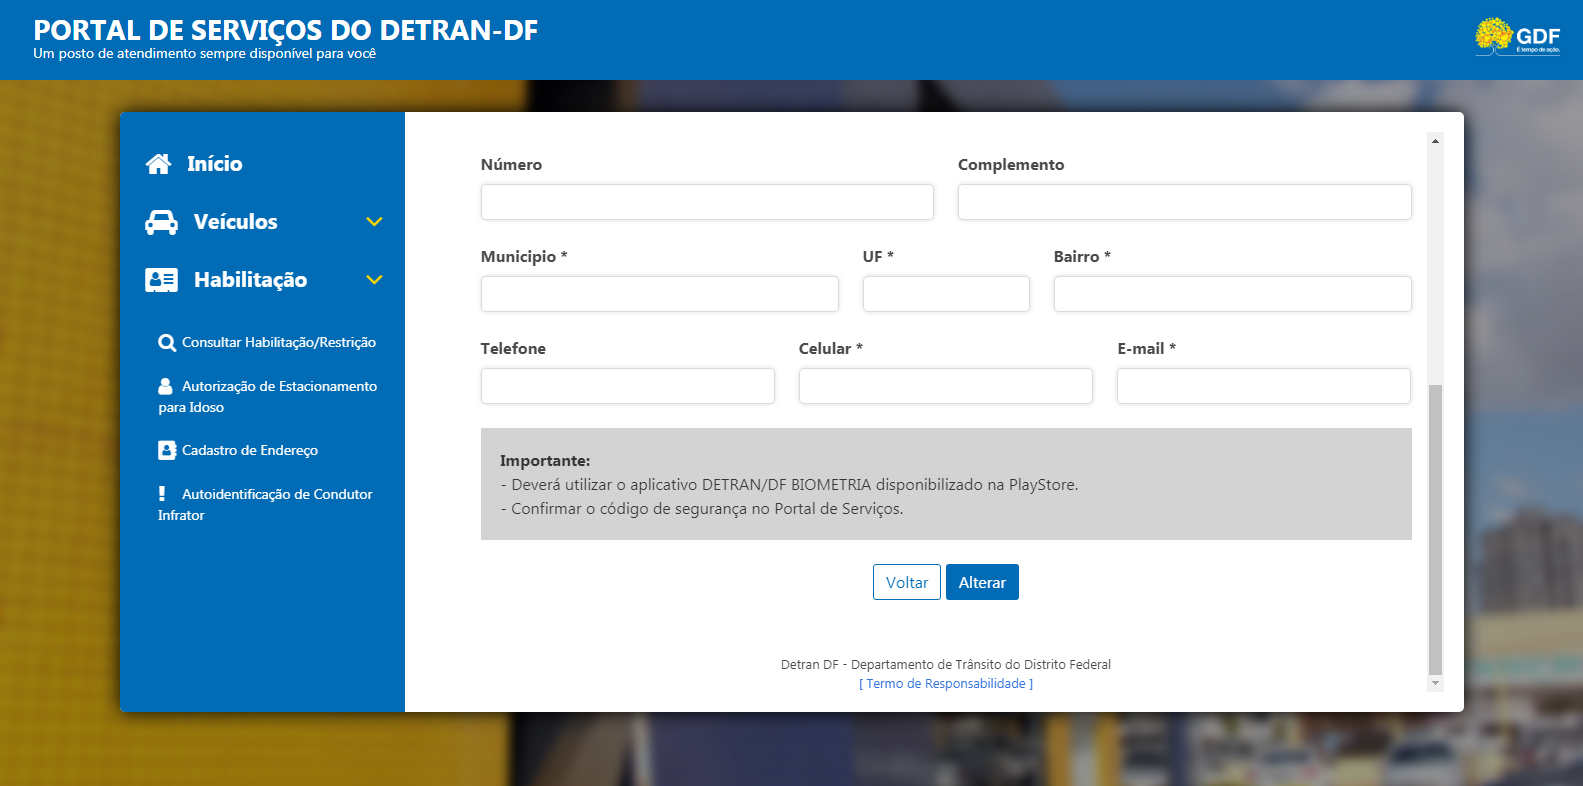
Task: Click the address book icon for Cadastro de Endereço
Action: tap(167, 451)
